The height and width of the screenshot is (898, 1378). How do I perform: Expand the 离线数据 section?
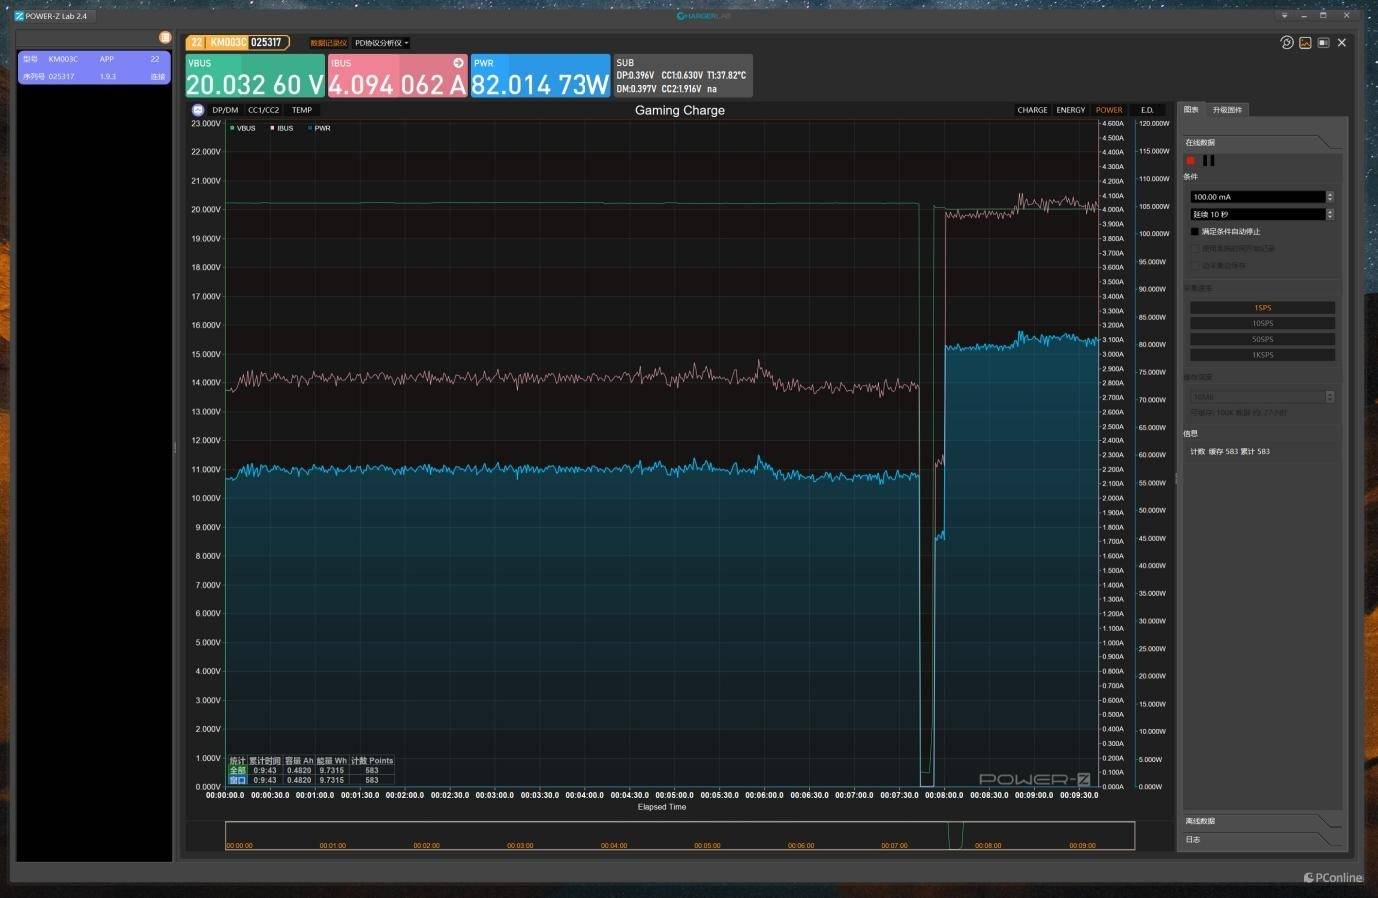tap(1260, 821)
